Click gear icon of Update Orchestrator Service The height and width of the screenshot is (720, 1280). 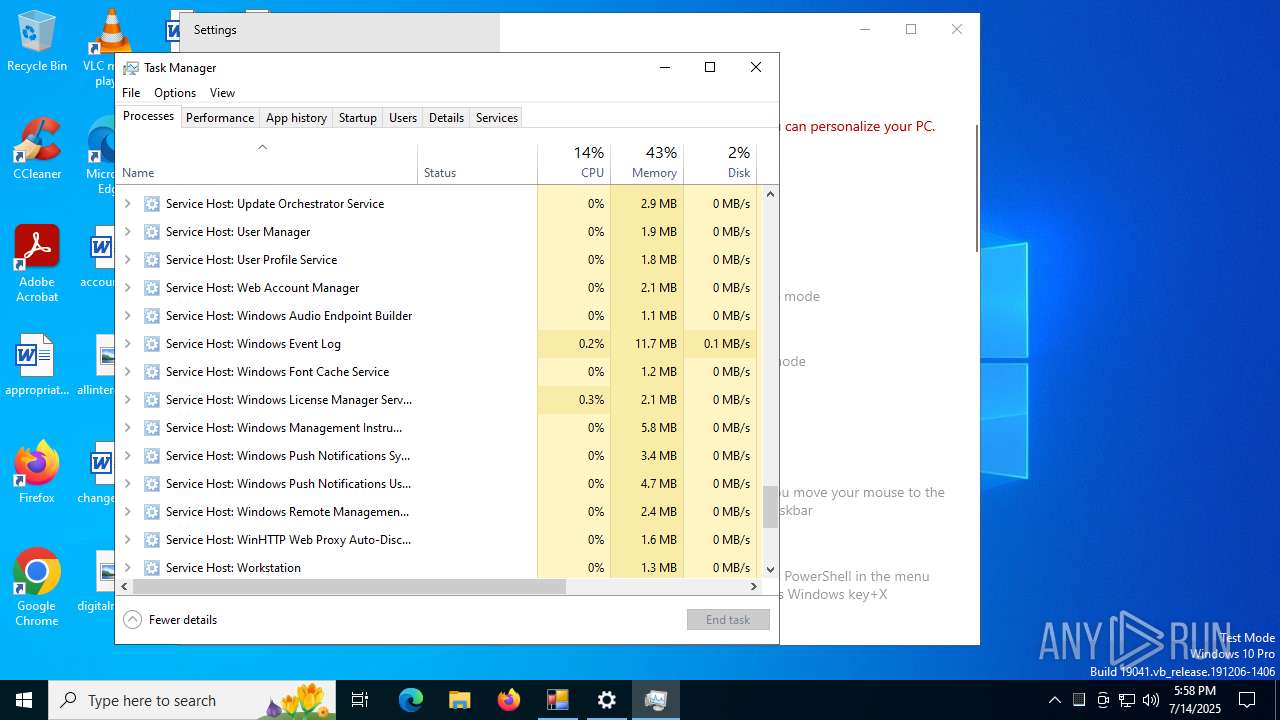tap(152, 204)
